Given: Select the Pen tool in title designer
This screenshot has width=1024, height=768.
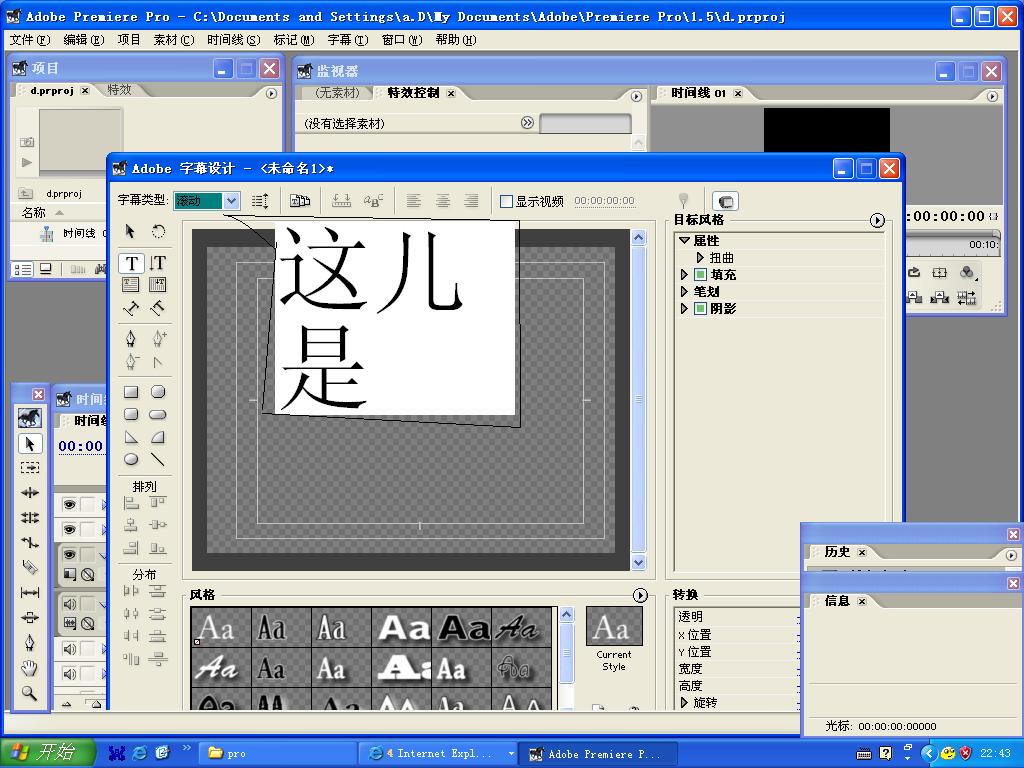Looking at the screenshot, I should (x=131, y=338).
